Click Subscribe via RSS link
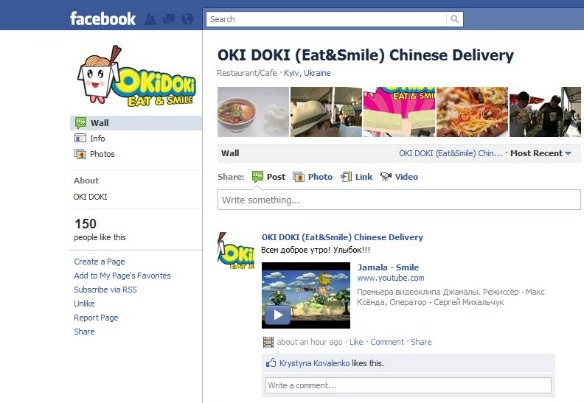The width and height of the screenshot is (584, 403). 105,289
